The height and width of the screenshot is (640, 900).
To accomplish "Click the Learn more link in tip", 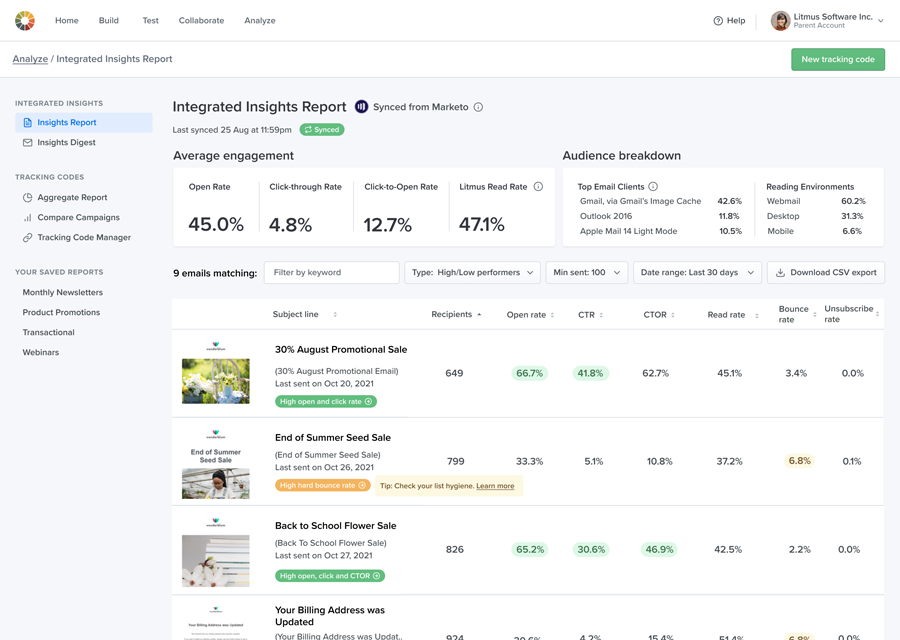I will [x=495, y=486].
